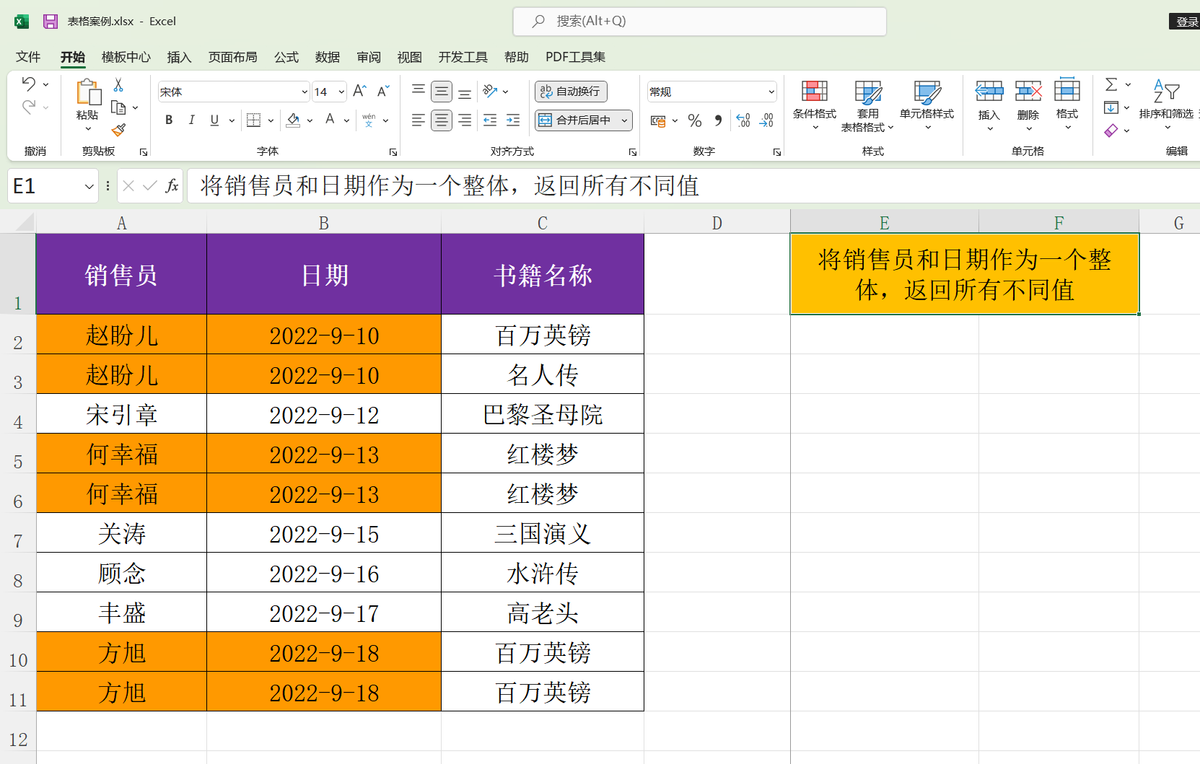The image size is (1200, 764).
Task: Click the 删除 Delete cells icon
Action: [x=1028, y=91]
